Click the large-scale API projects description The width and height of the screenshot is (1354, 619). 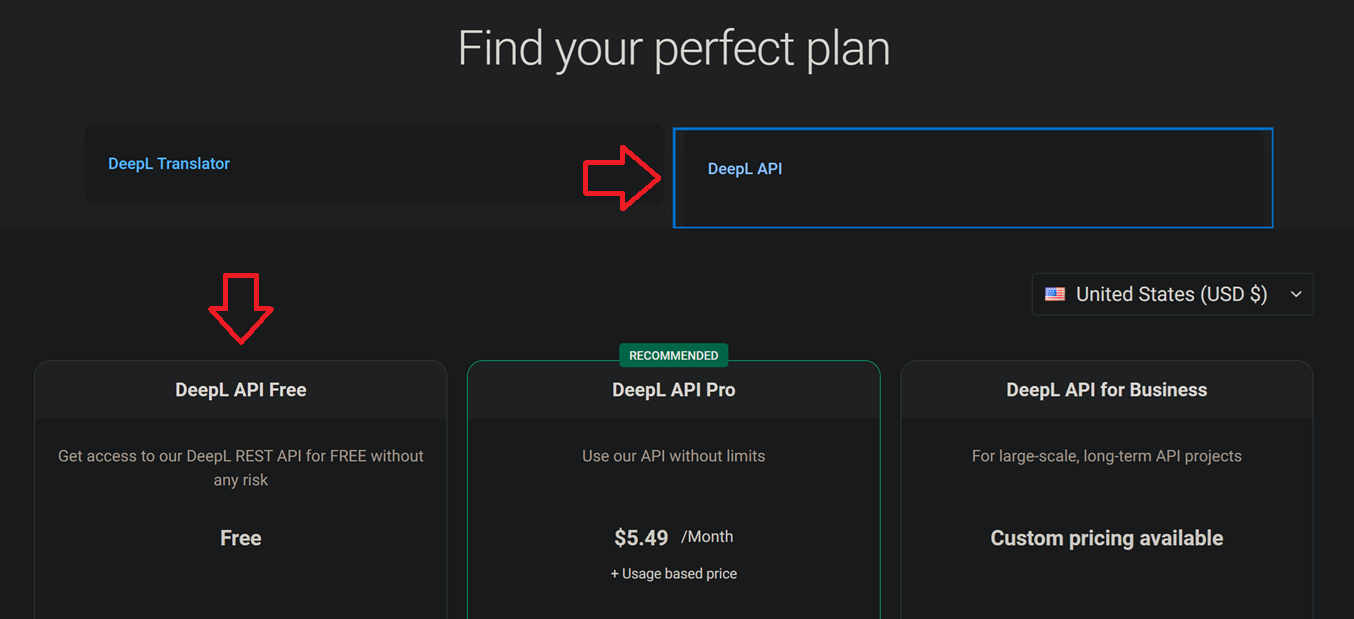click(1107, 456)
